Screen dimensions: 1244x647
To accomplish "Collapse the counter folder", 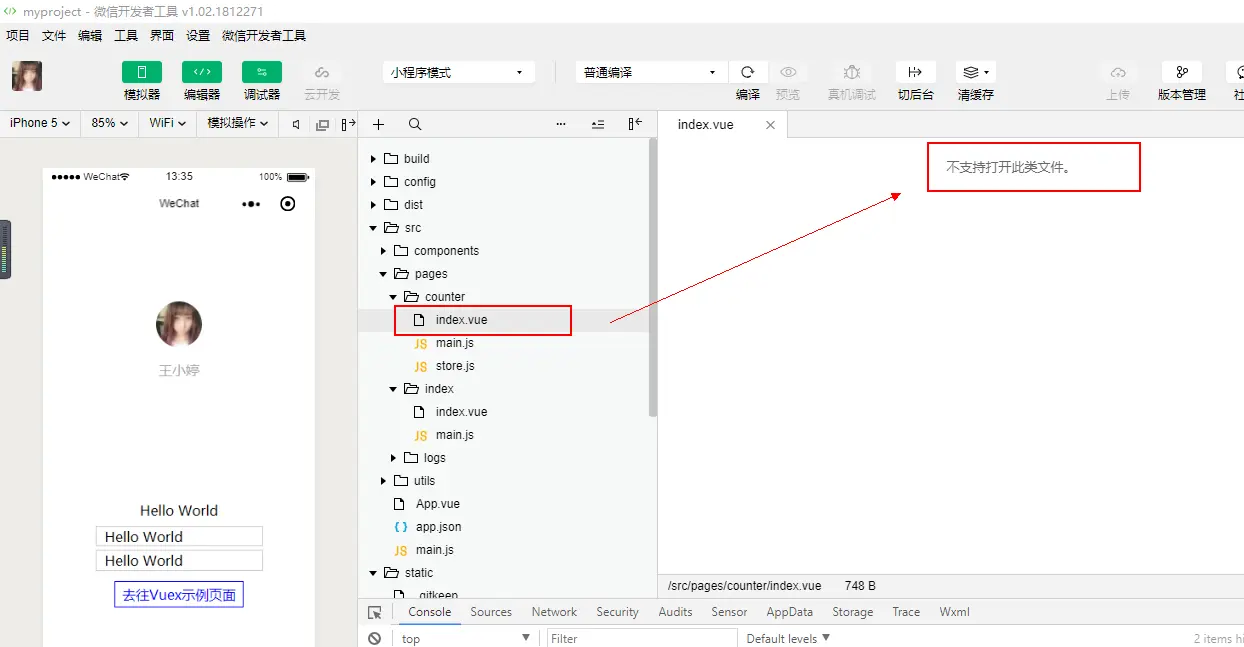I will tap(394, 297).
